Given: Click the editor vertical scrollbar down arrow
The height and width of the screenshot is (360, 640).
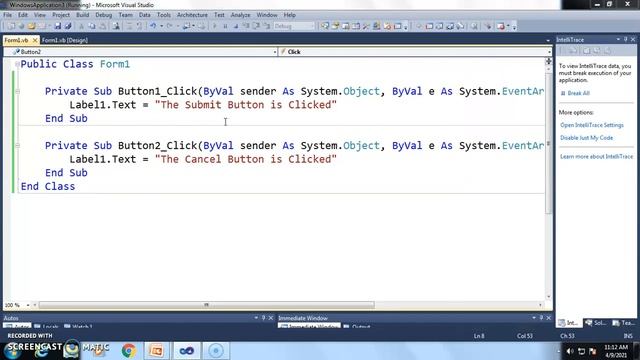Looking at the screenshot, I should click(x=549, y=297).
